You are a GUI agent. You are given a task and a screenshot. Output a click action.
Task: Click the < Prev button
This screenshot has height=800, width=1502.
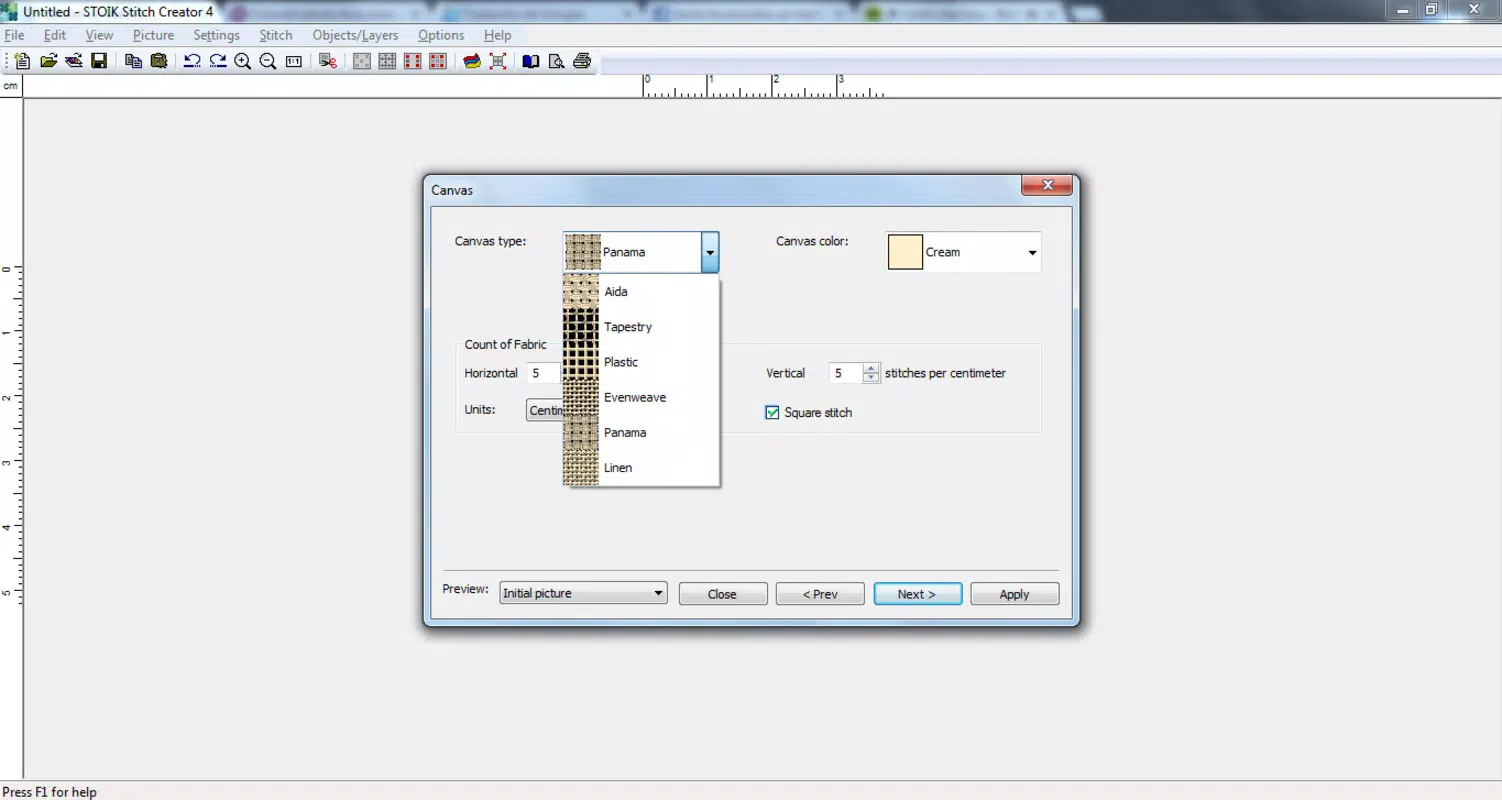tap(820, 594)
